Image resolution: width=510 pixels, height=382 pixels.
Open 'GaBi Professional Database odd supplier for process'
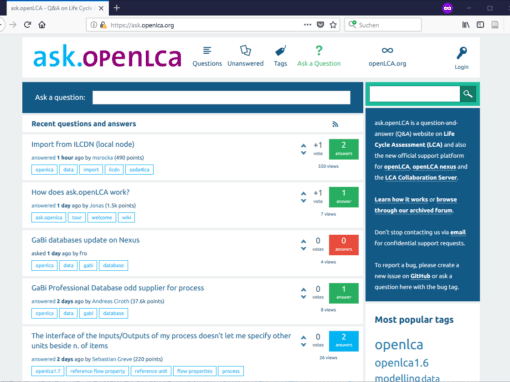click(x=118, y=288)
